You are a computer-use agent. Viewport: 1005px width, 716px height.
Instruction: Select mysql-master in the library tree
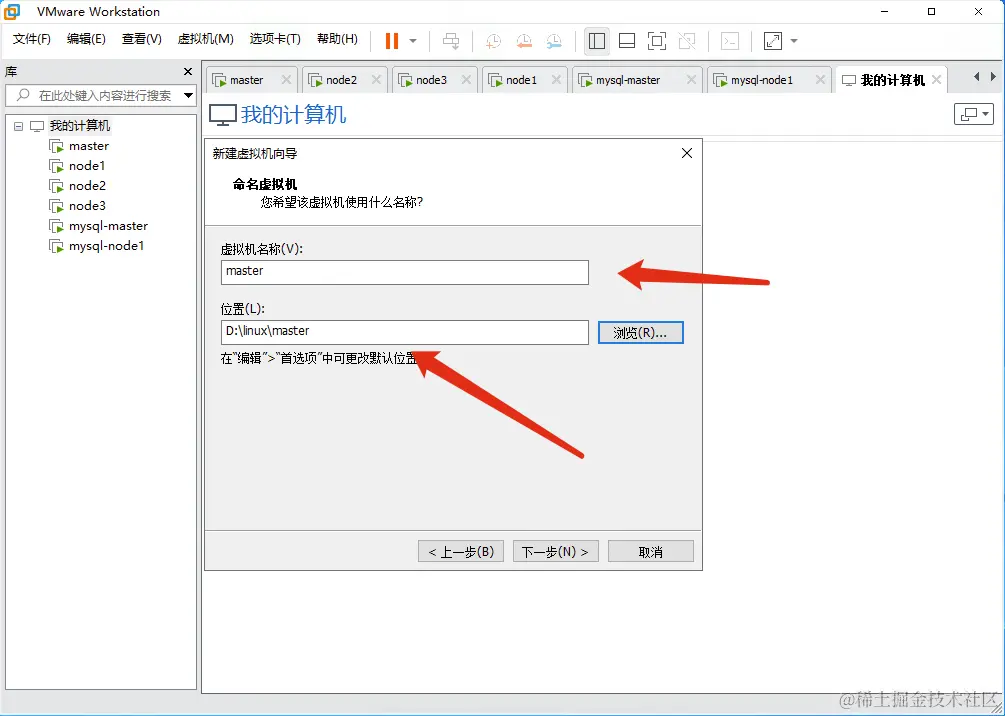pyautogui.click(x=108, y=226)
